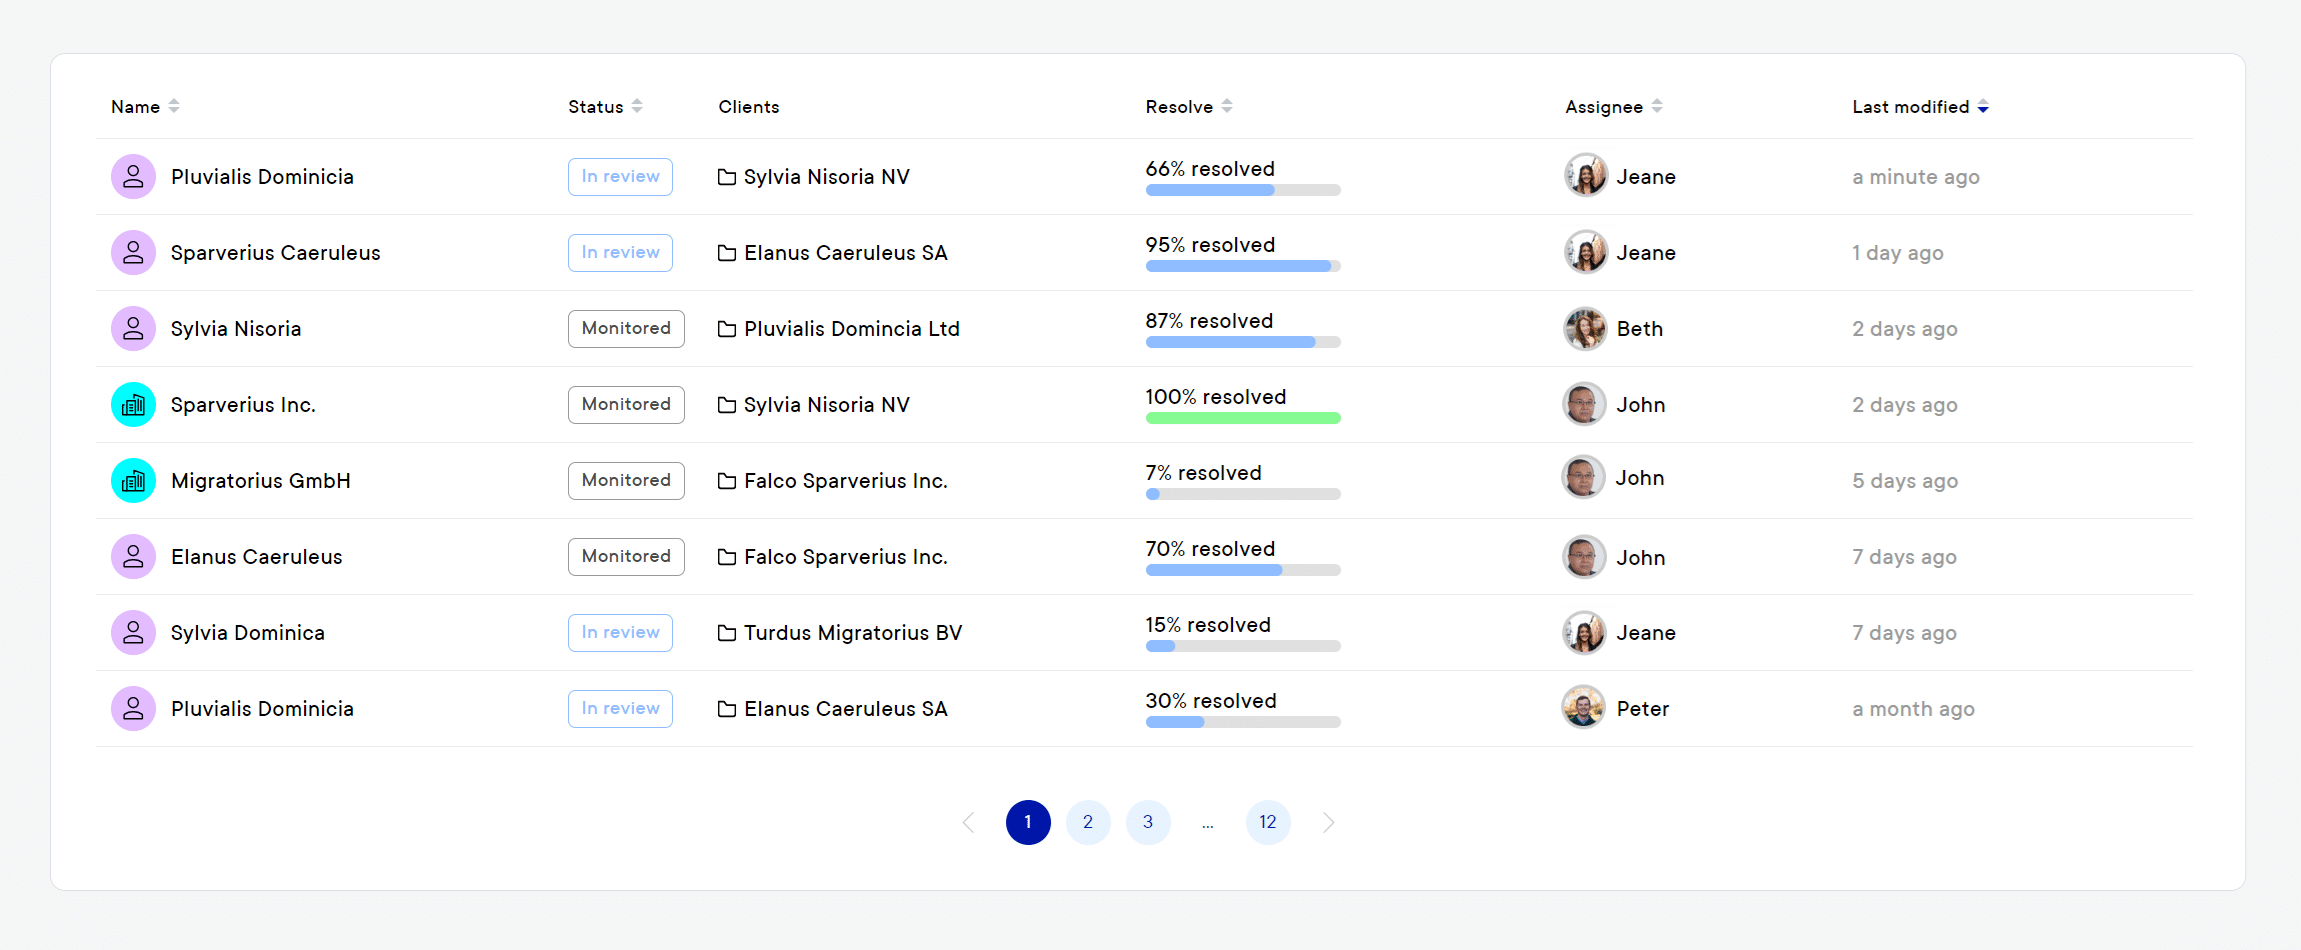
Task: Open the Elanus Caeruleus record name
Action: pos(257,557)
